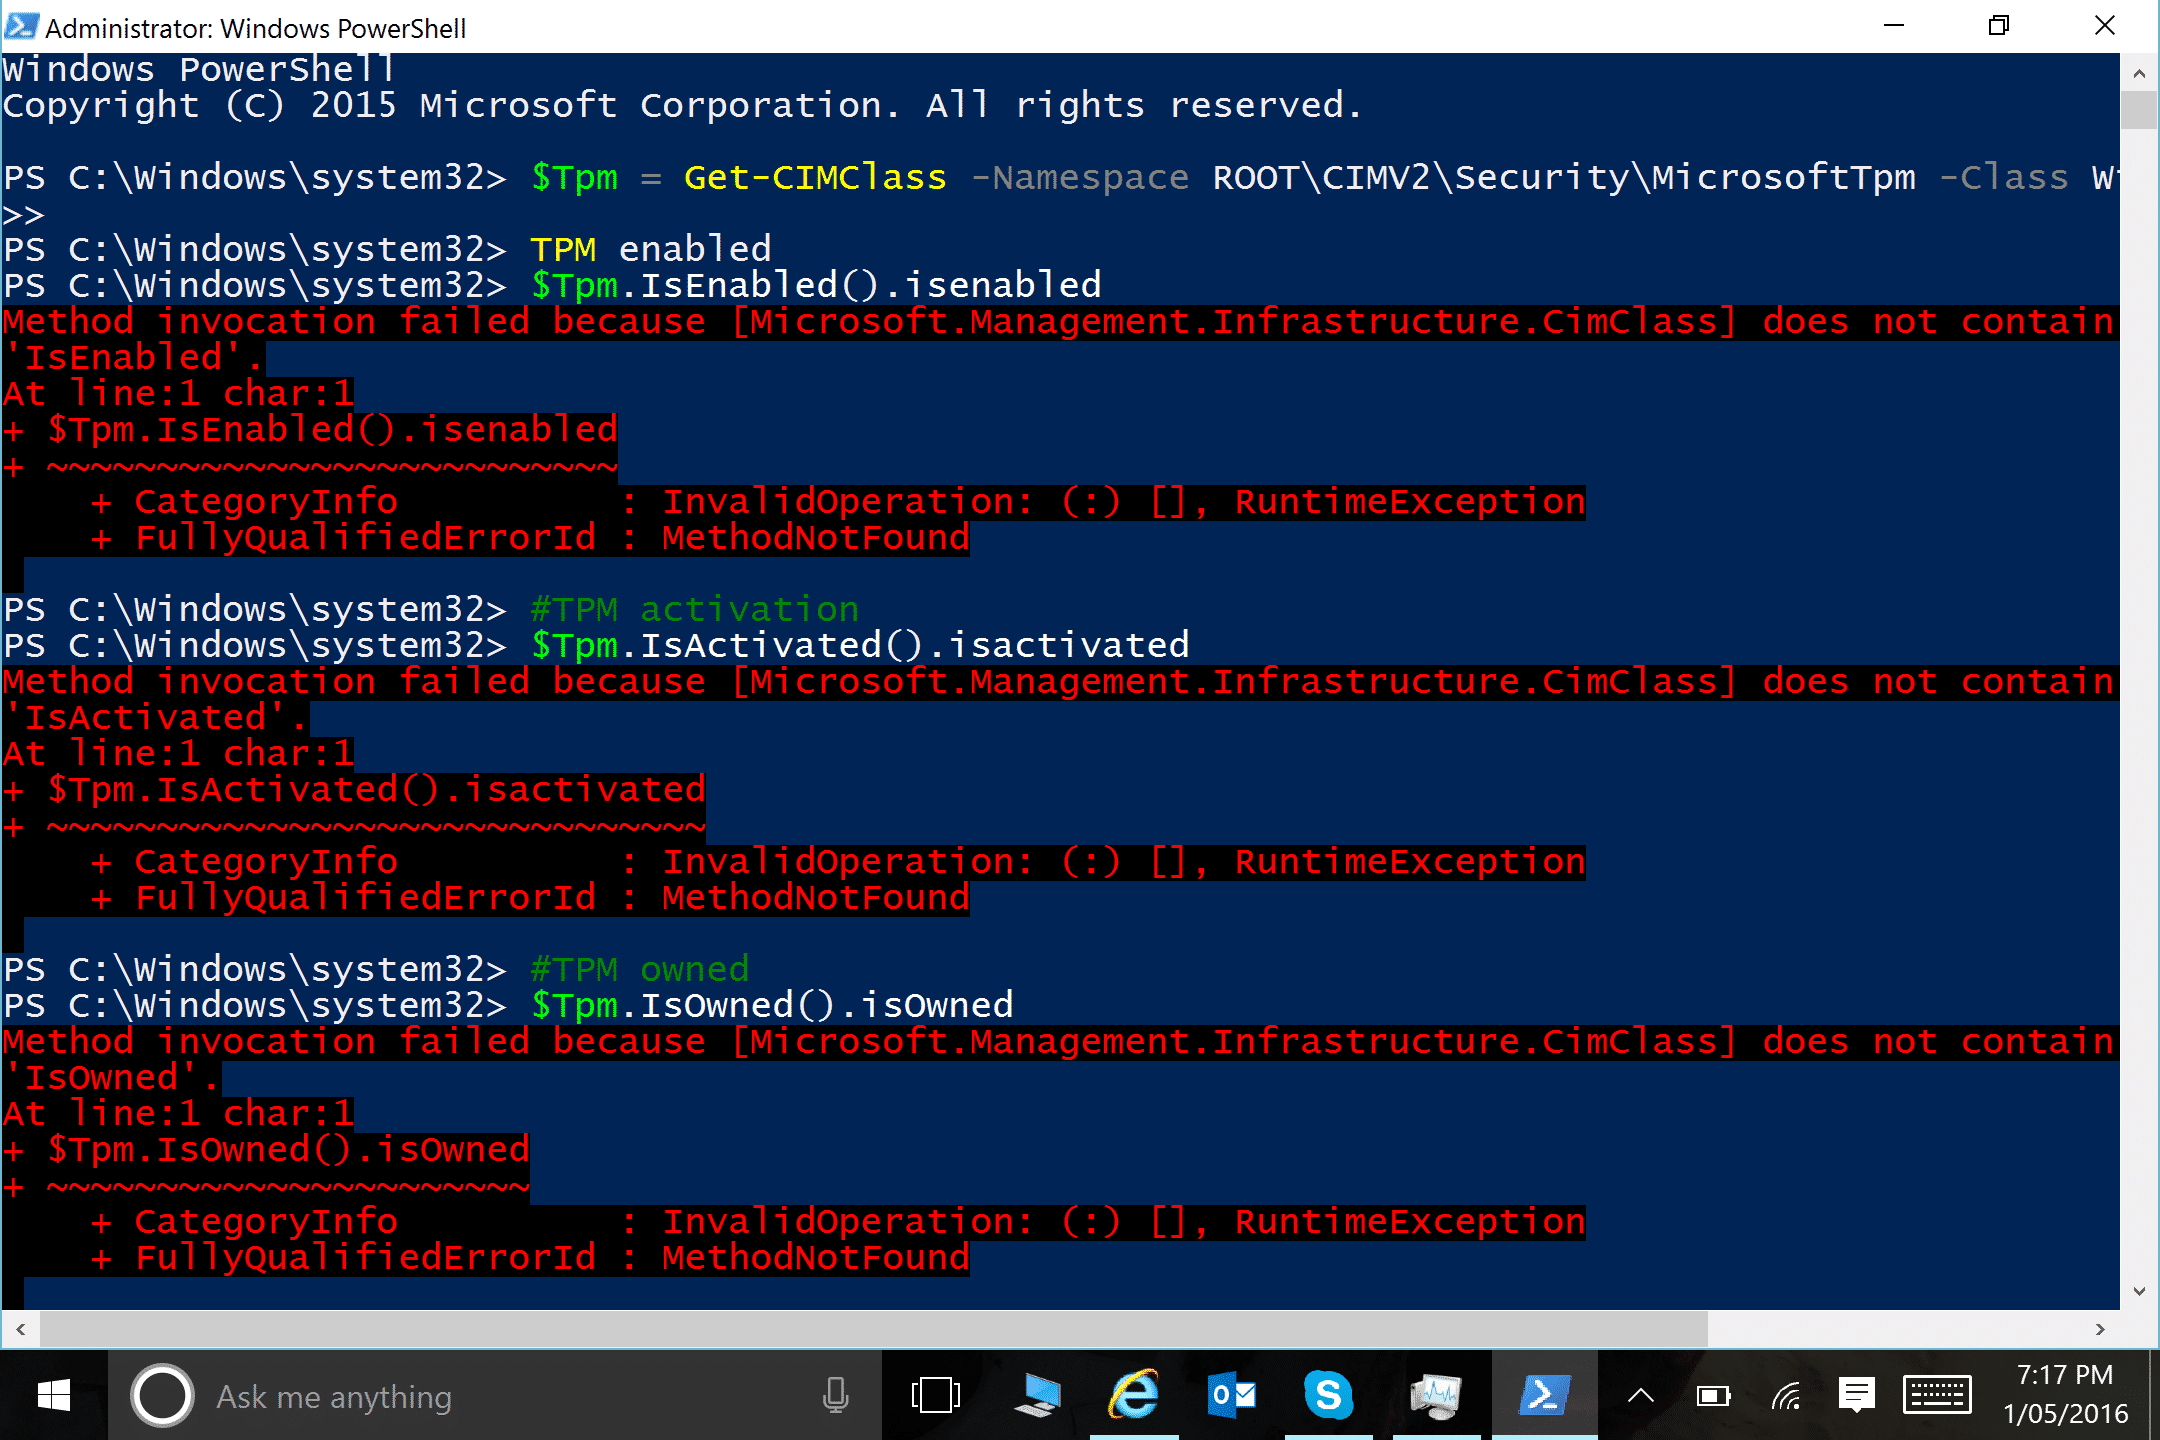Image resolution: width=2160 pixels, height=1440 pixels.
Task: Open the Resource Monitor taskbar icon
Action: pyautogui.click(x=1435, y=1396)
